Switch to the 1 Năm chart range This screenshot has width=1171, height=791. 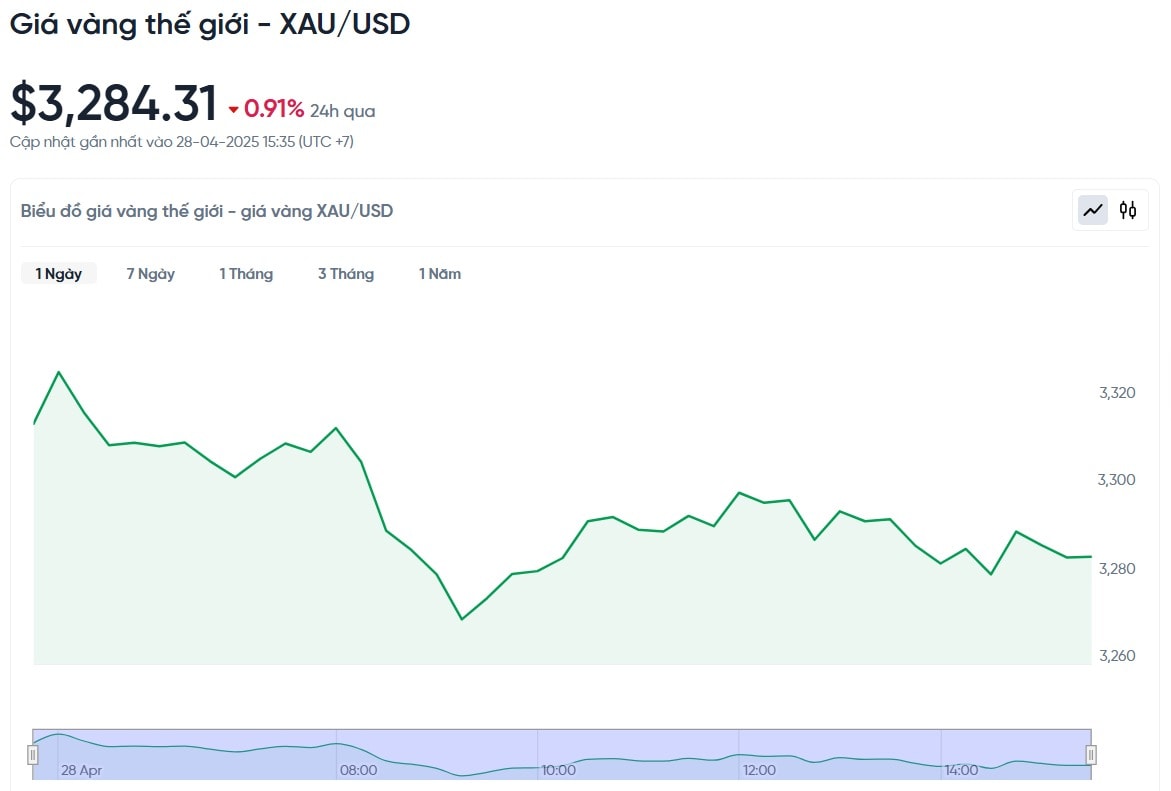[x=440, y=274]
